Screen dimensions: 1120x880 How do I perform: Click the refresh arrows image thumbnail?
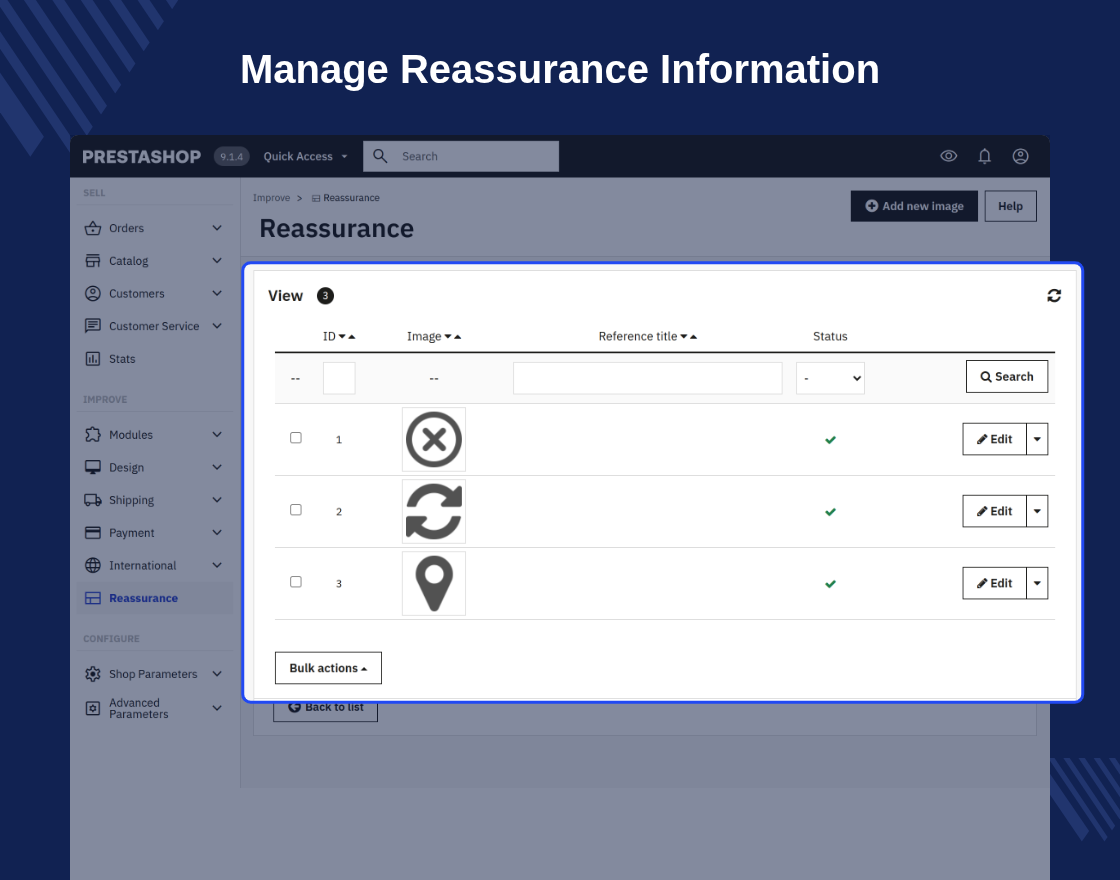click(434, 511)
